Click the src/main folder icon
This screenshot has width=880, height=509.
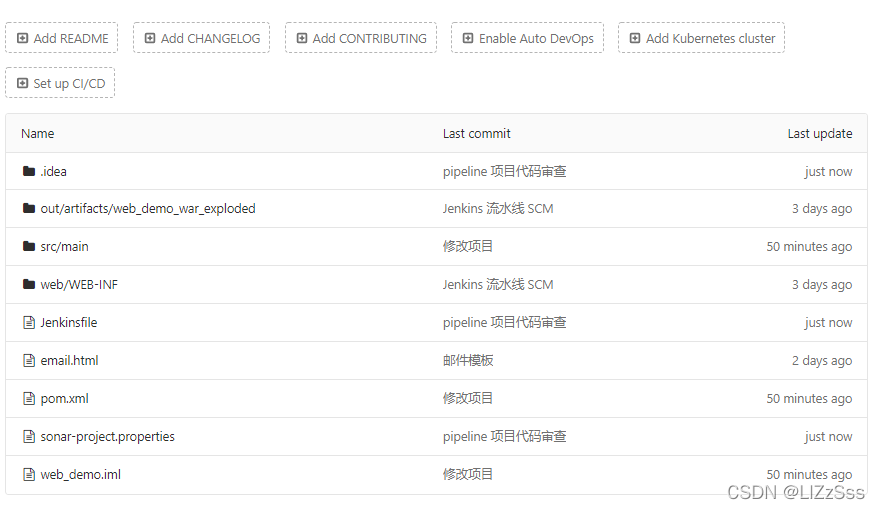[x=29, y=247]
